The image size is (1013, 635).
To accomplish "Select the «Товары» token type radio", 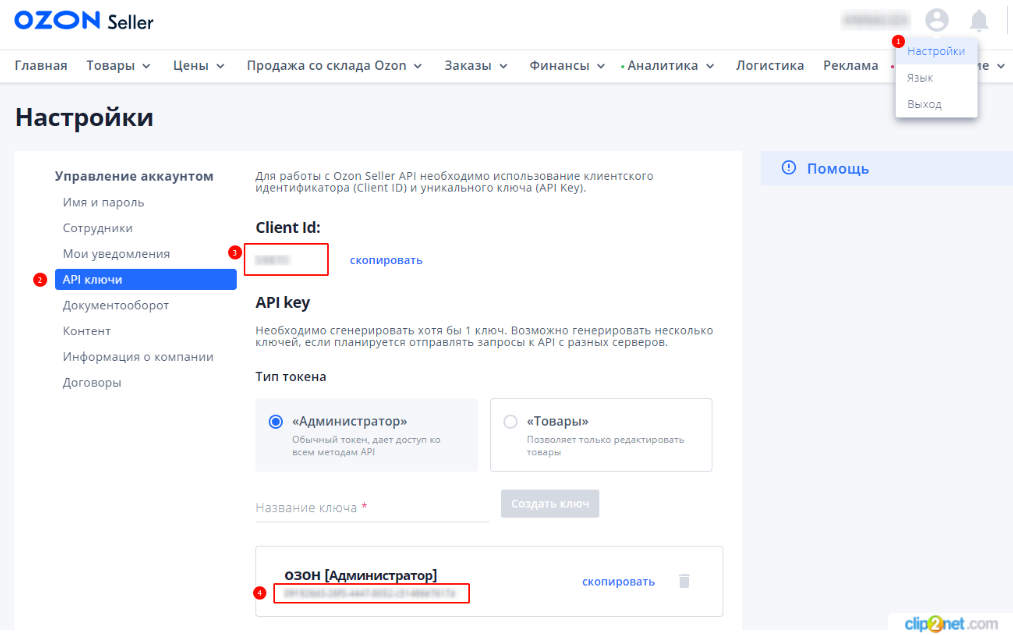I will click(x=510, y=422).
